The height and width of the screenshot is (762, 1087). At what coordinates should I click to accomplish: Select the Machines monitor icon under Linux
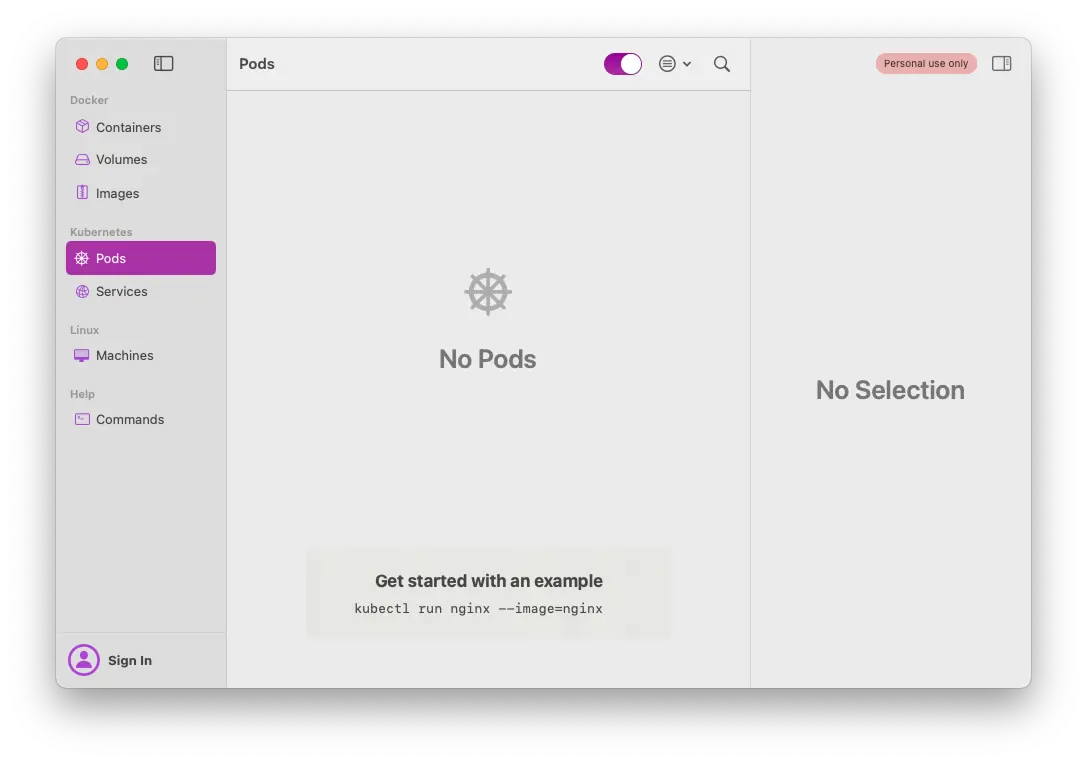(82, 355)
